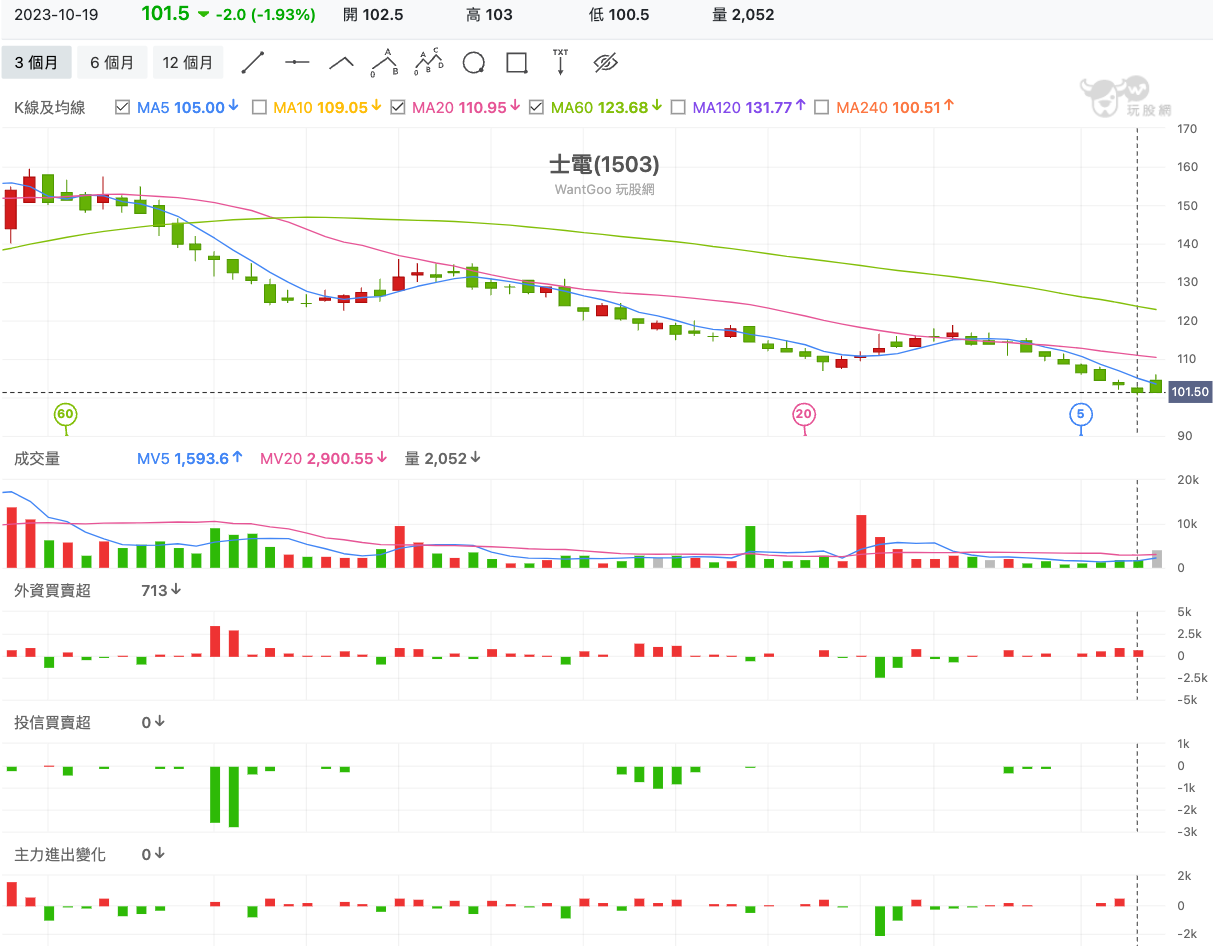This screenshot has height=946, width=1213.
Task: Switch to the 12 個月 time range
Action: coord(188,63)
